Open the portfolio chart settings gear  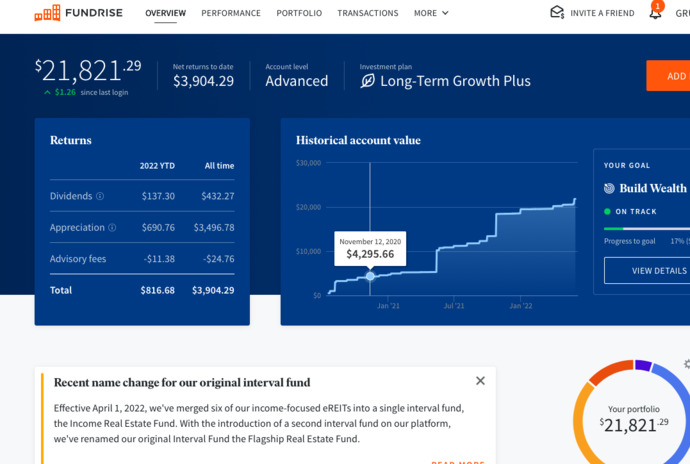[x=687, y=364]
